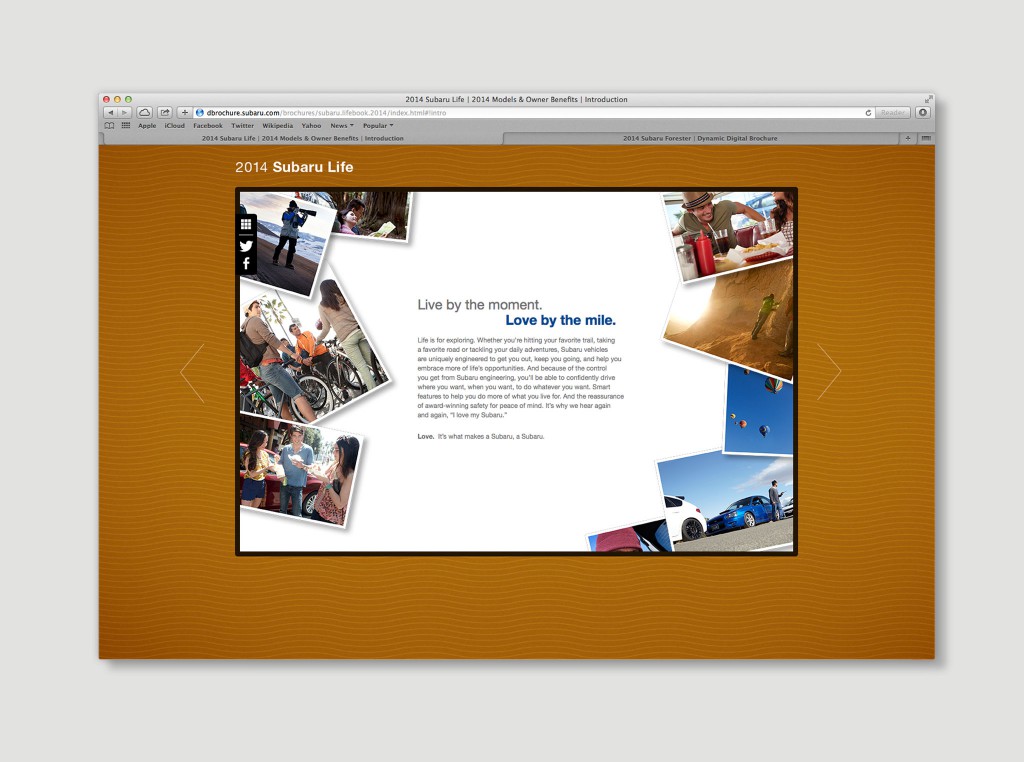This screenshot has width=1024, height=762.
Task: Open the Twitter bookmark
Action: pos(242,125)
